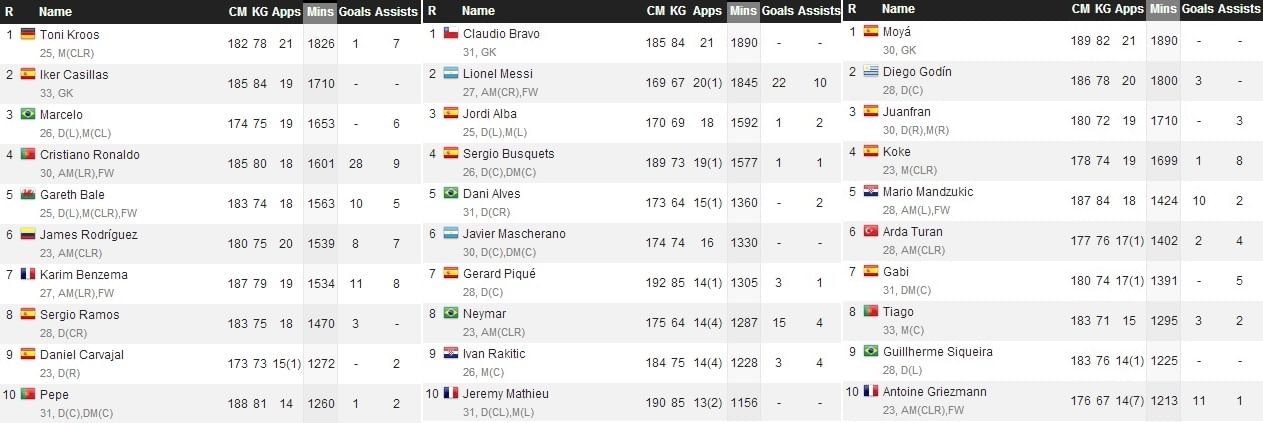Click the Croatian flag next to Ivan Rakitic
Viewport: 1263px width, 423px height.
[450, 353]
